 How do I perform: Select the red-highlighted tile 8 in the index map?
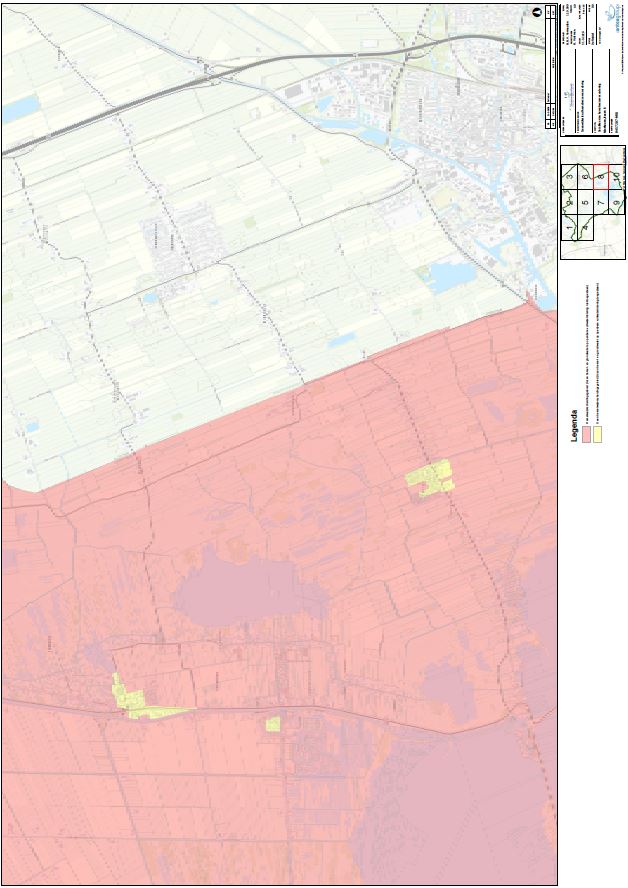pyautogui.click(x=601, y=176)
